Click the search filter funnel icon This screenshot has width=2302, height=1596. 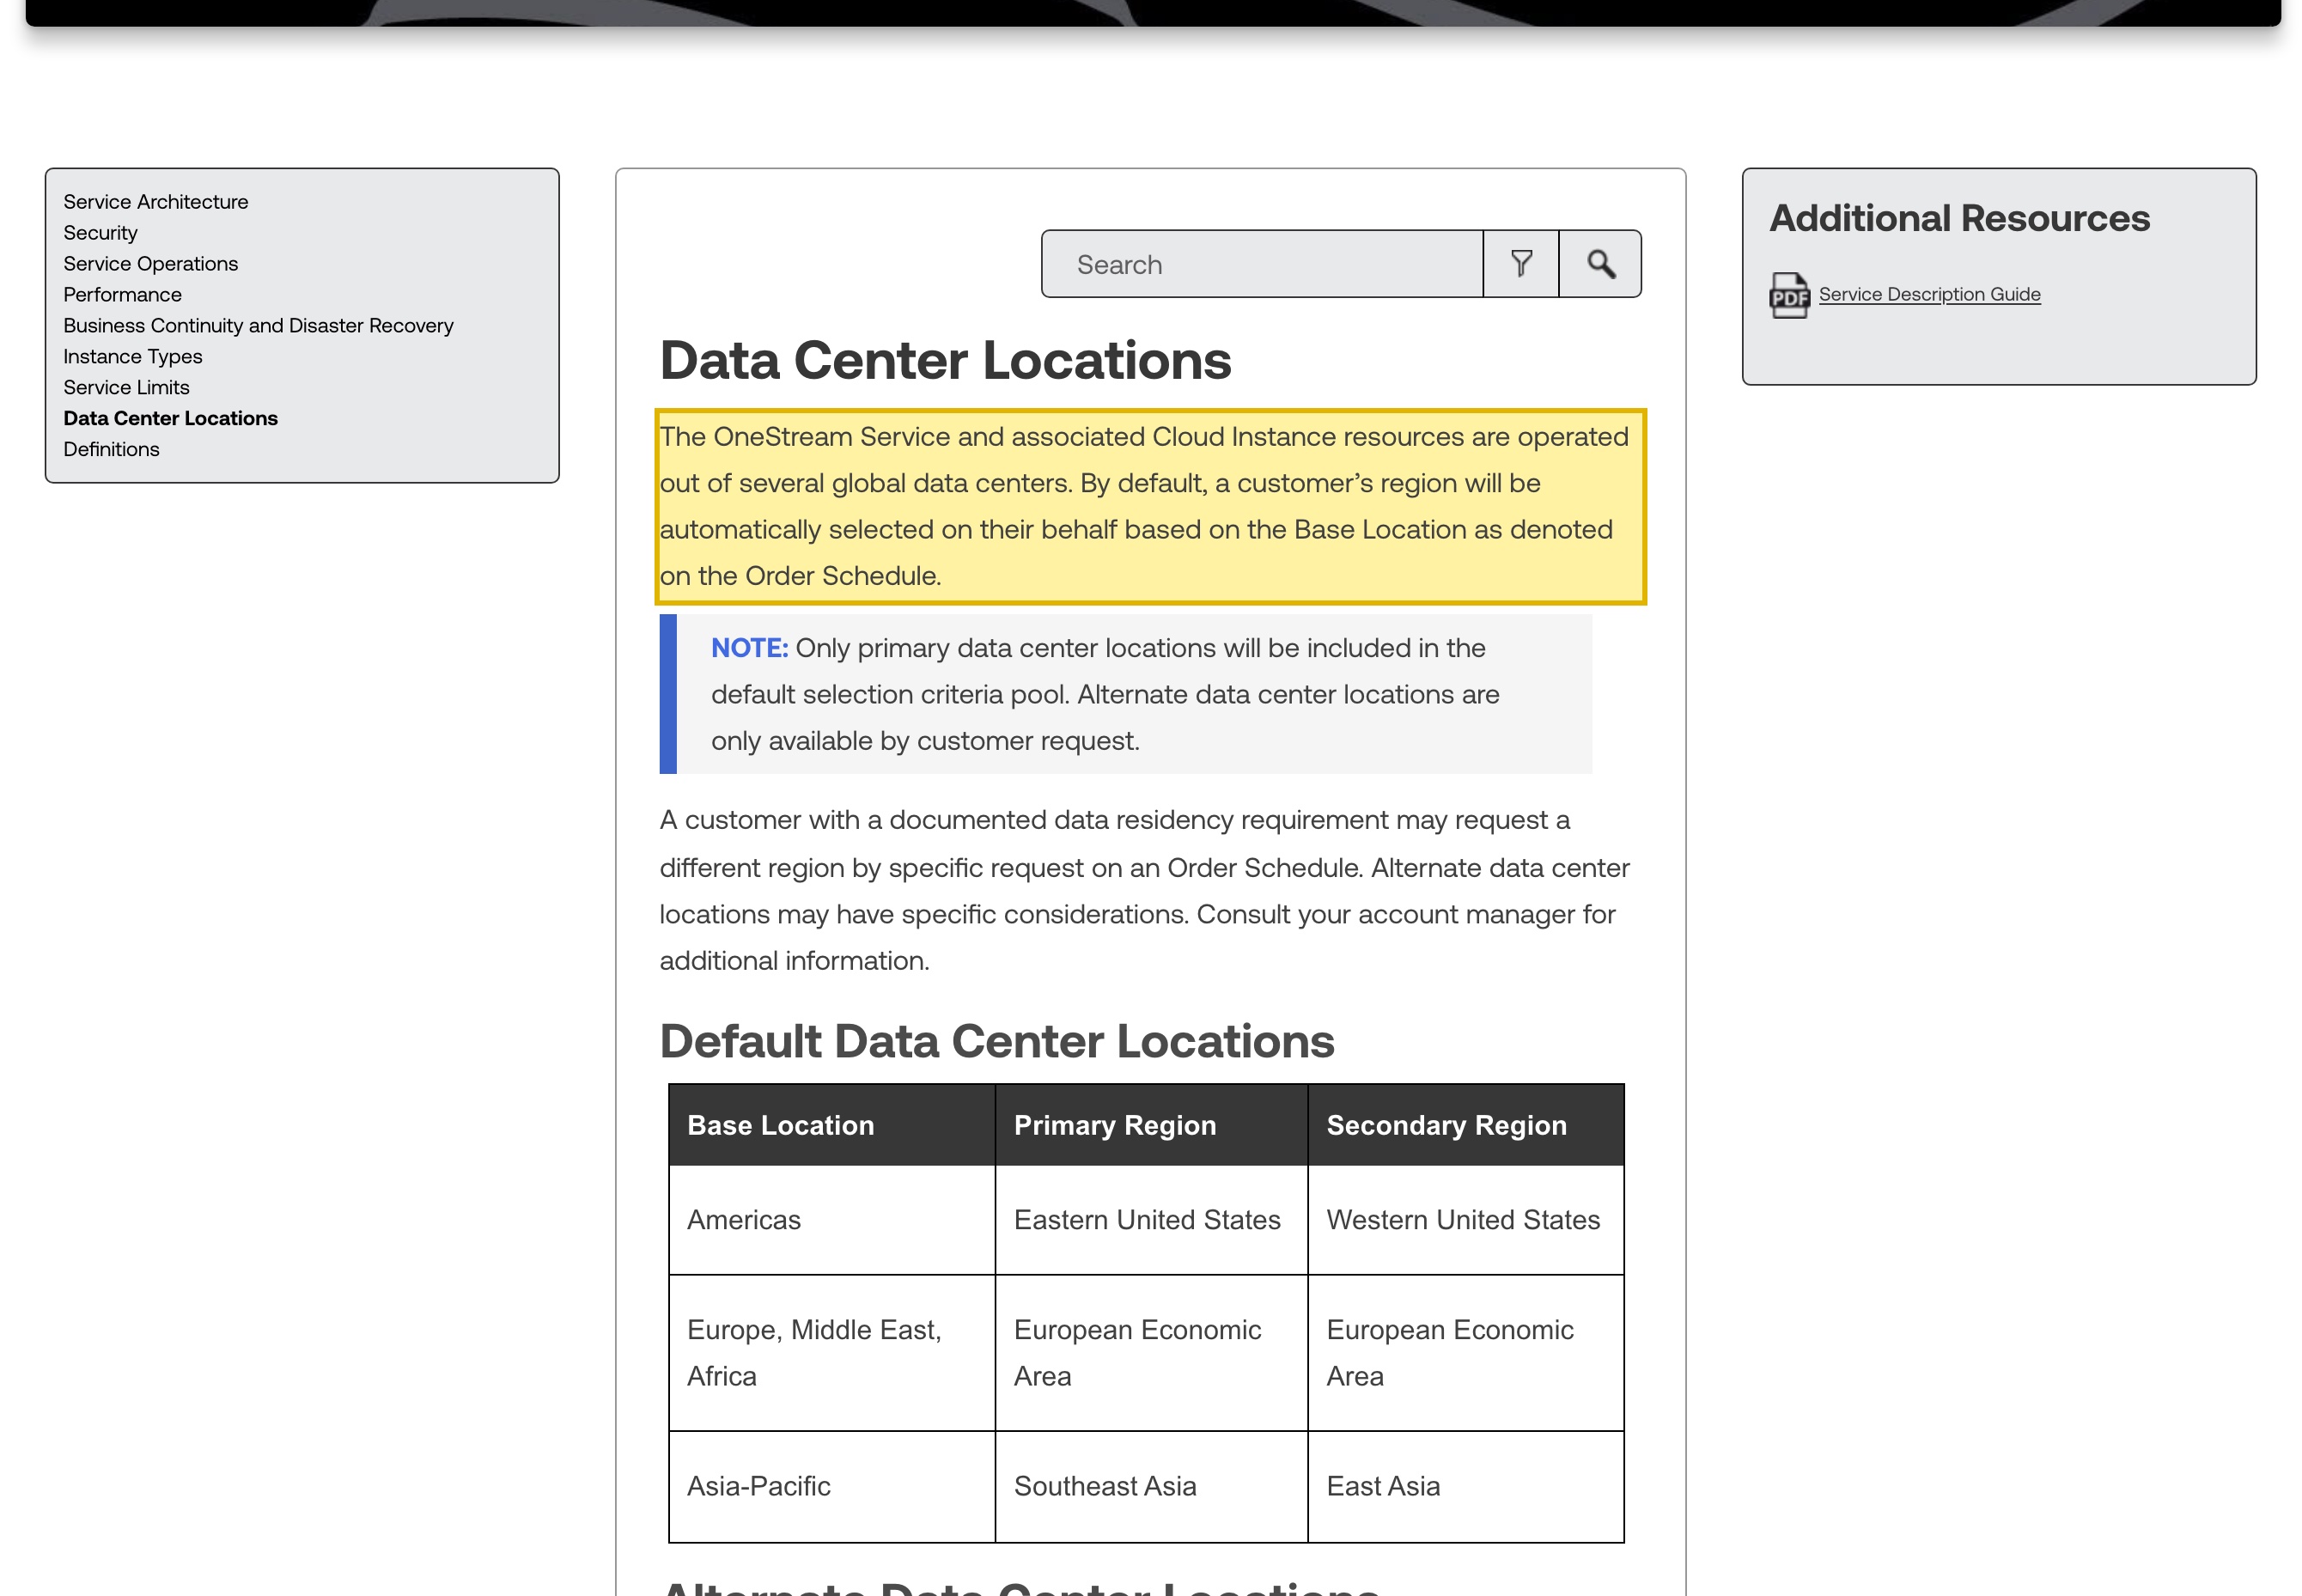click(x=1520, y=264)
